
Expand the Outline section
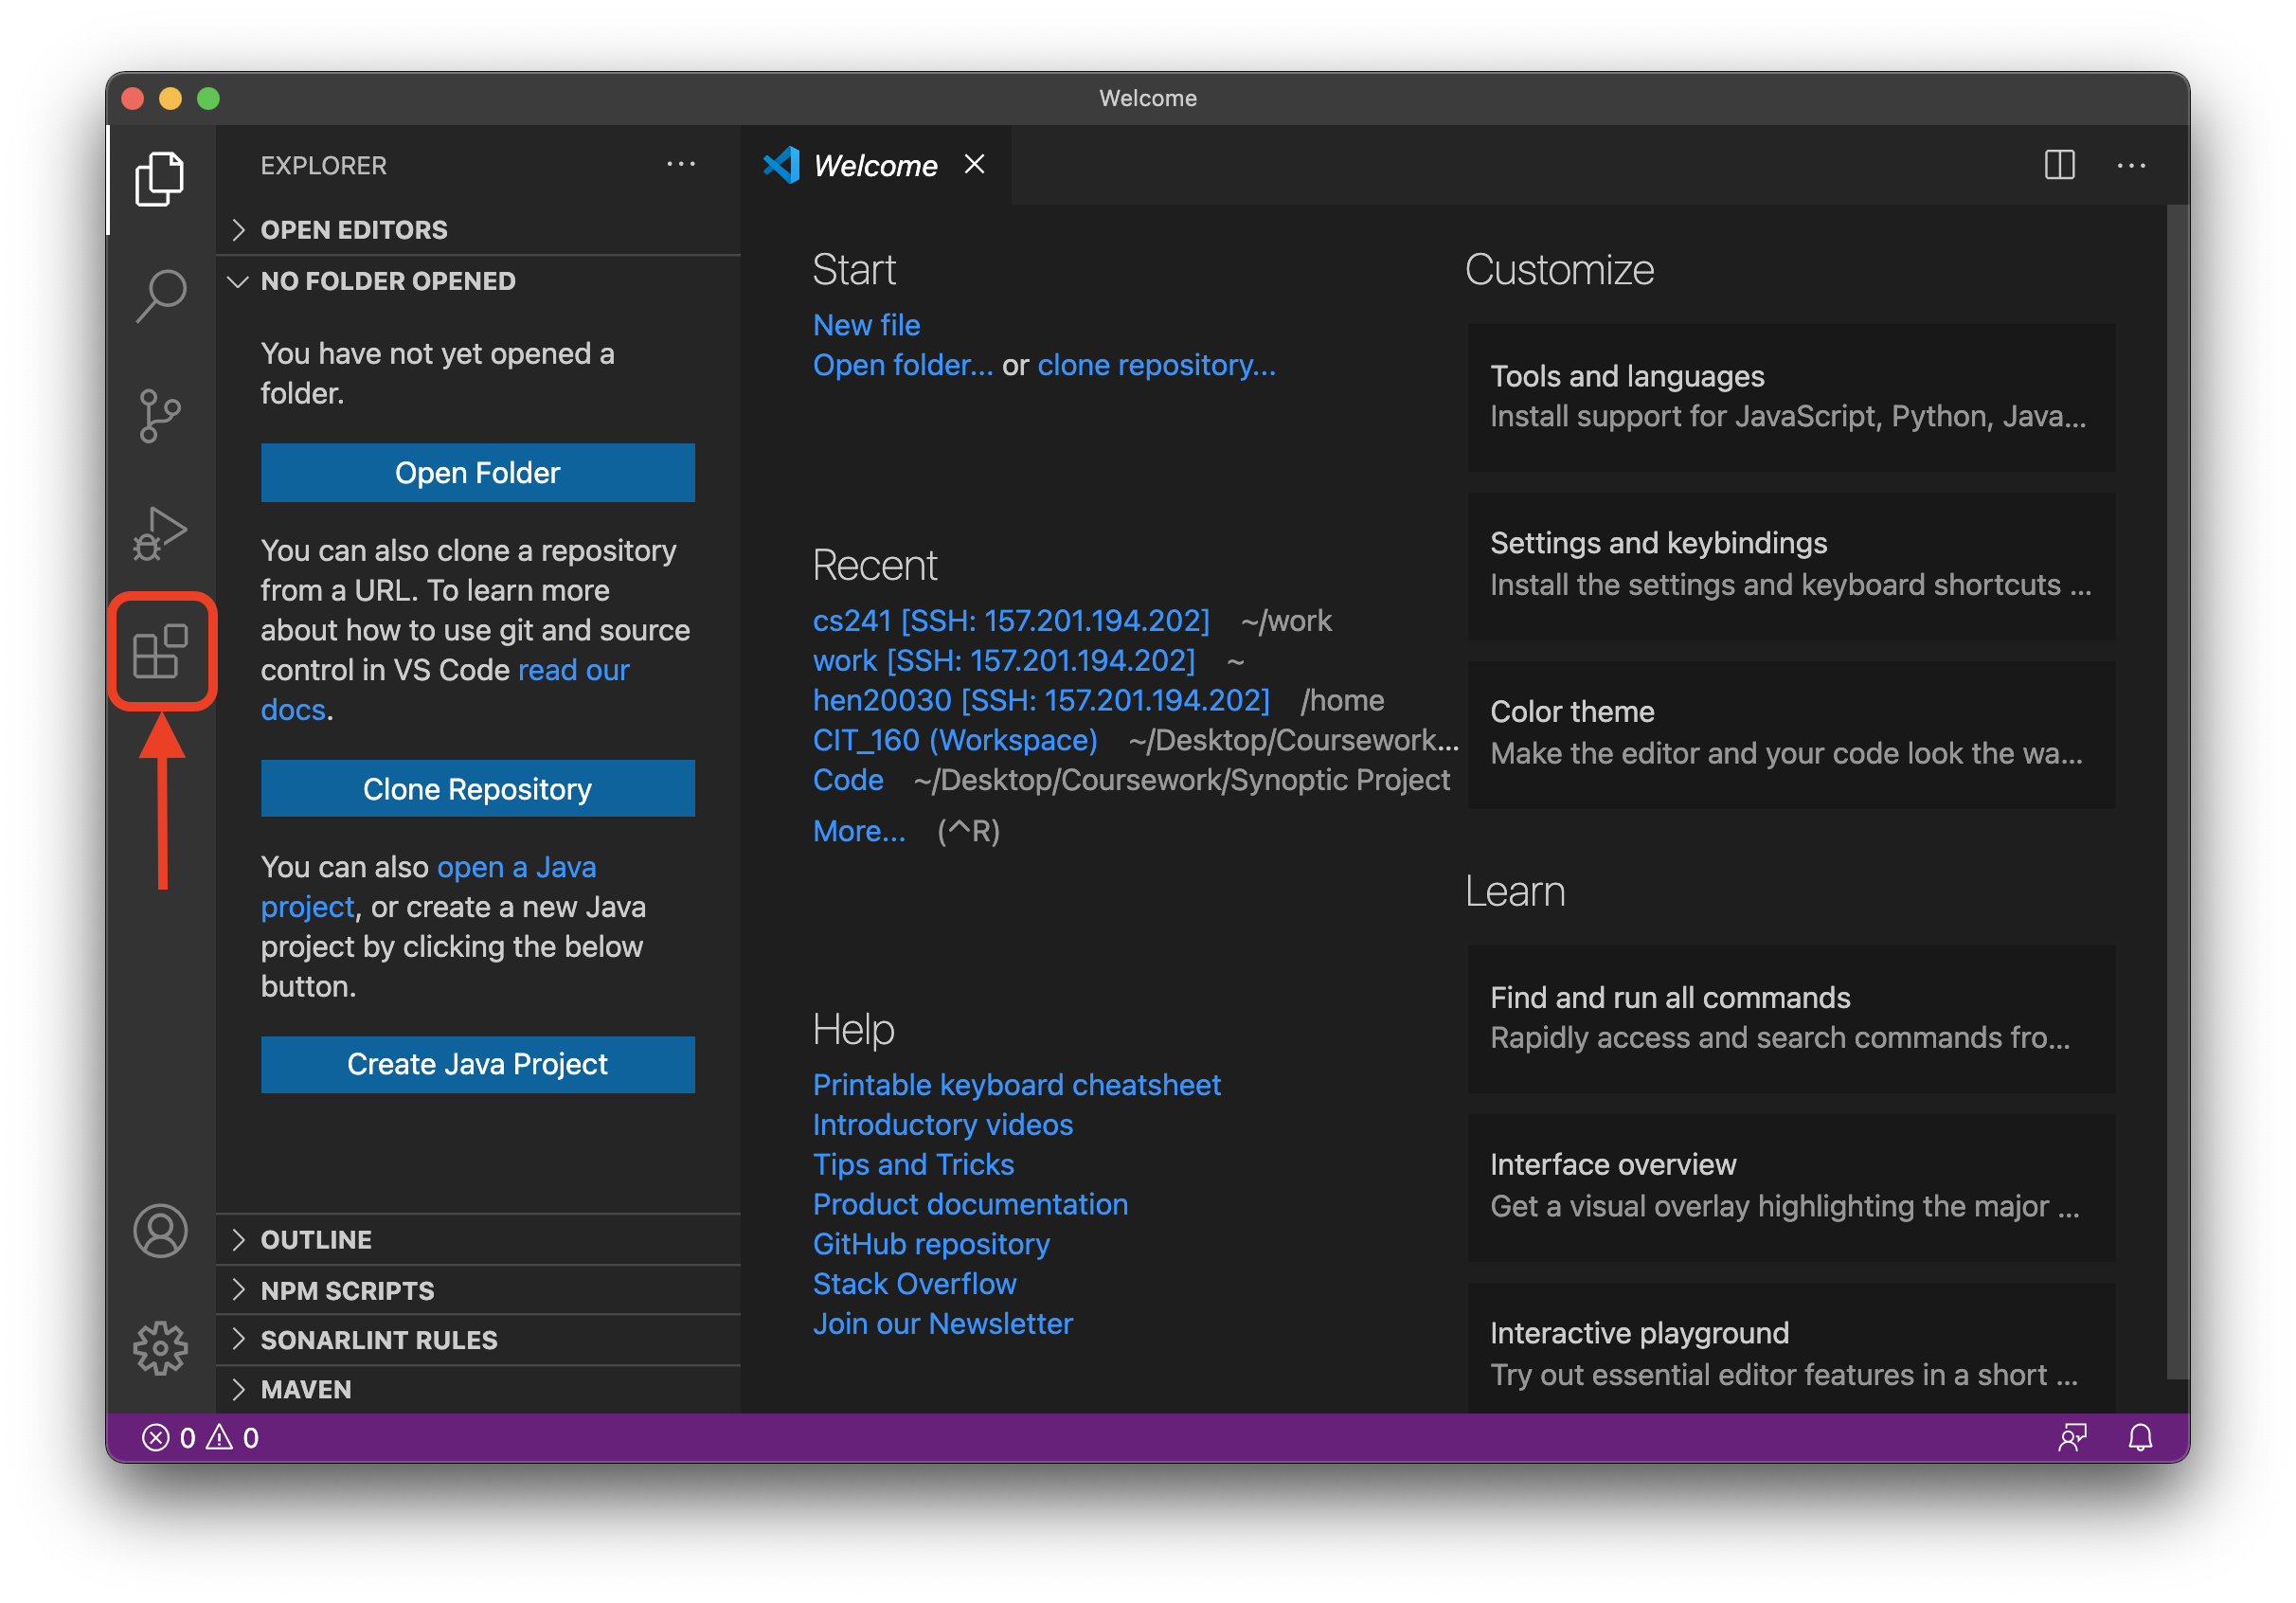point(316,1240)
